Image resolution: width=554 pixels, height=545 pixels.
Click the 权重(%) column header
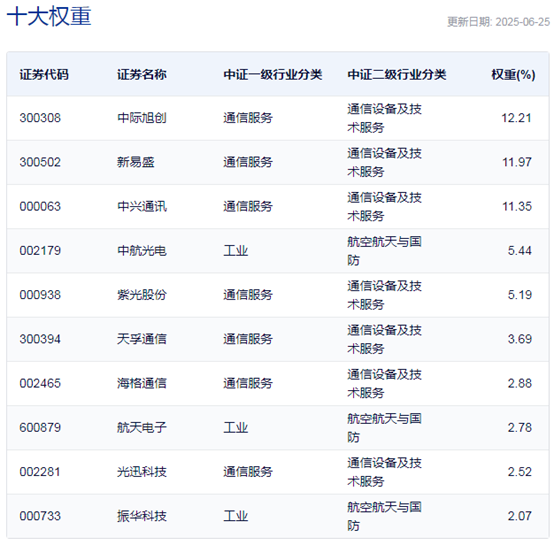point(513,75)
